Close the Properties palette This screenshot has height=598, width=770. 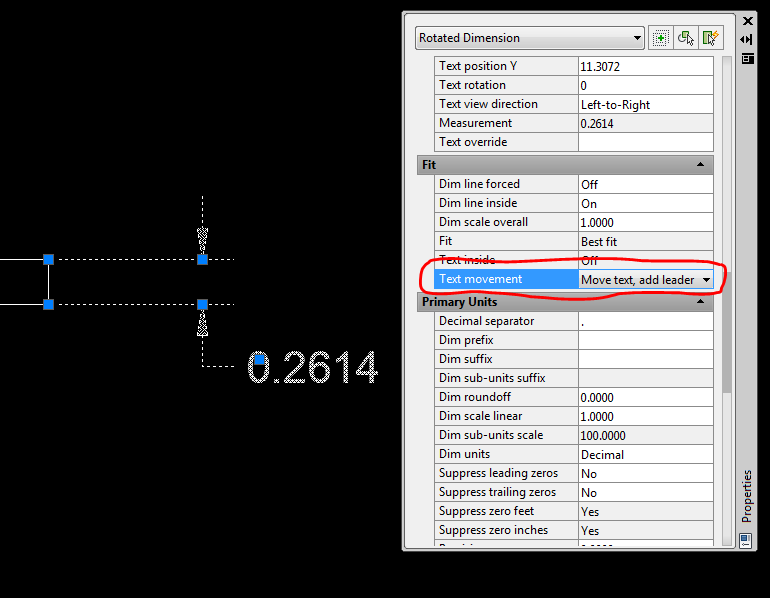point(747,20)
